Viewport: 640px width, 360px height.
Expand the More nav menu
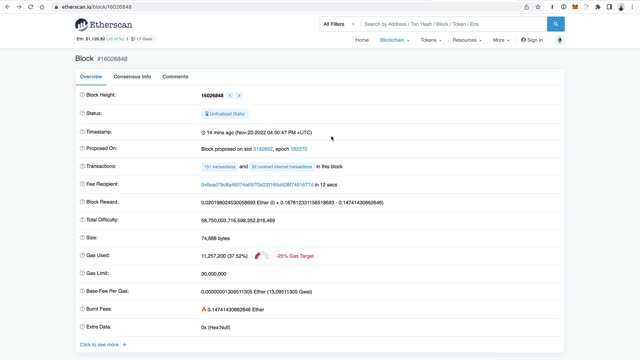coord(501,40)
